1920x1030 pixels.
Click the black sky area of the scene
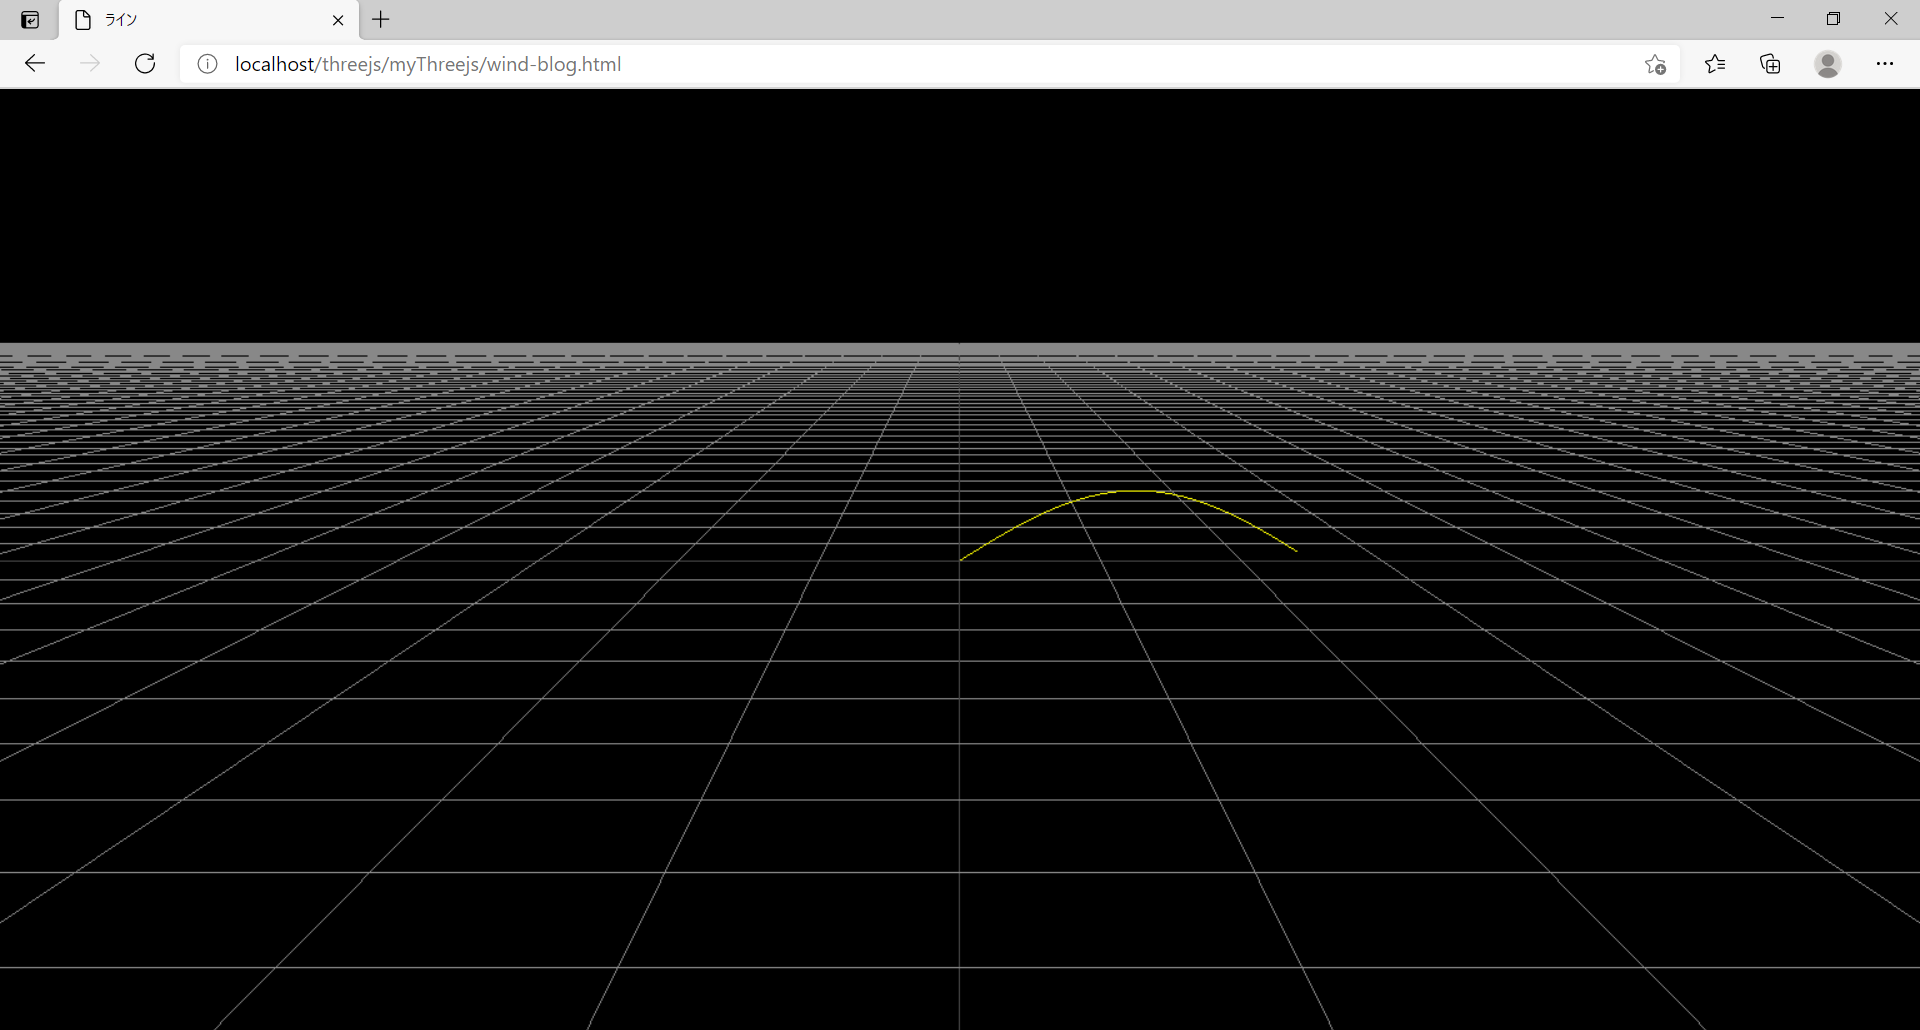(500, 200)
